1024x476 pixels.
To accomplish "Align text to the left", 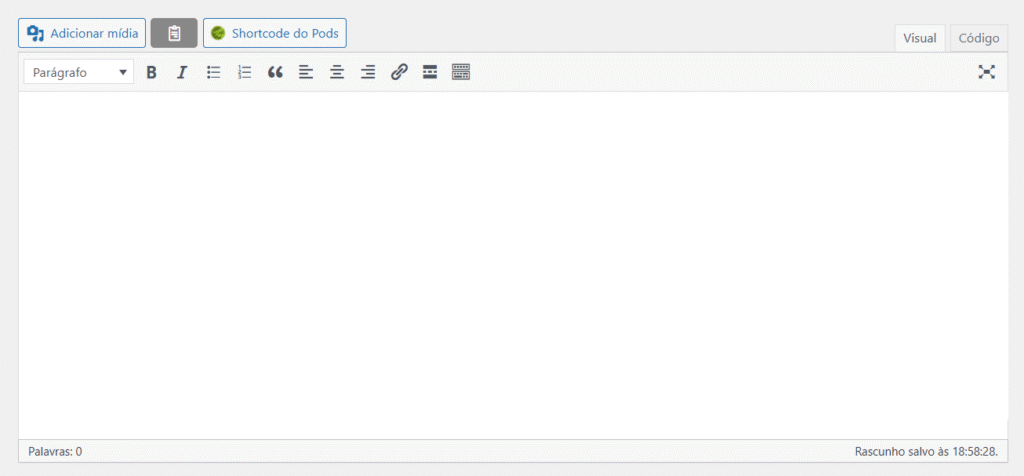I will [x=306, y=72].
